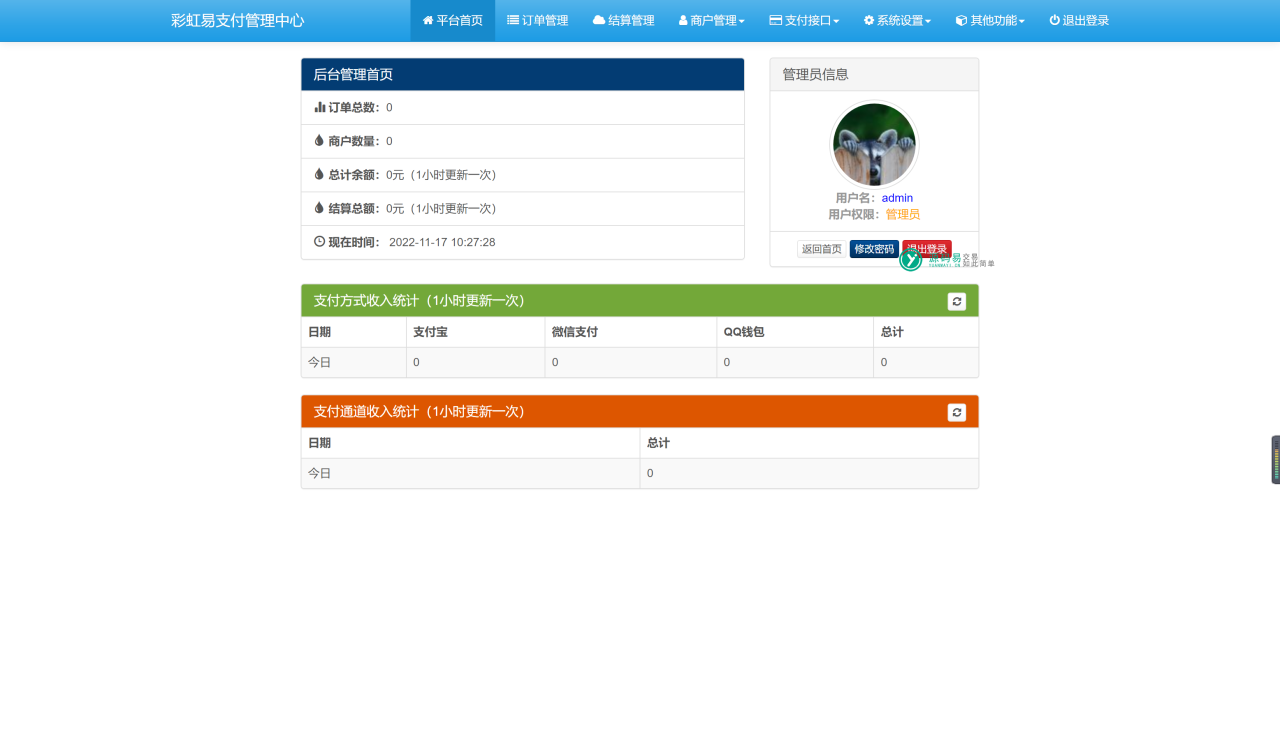Viewport: 1280px width, 729px height.
Task: Click the user icon in 商户管理
Action: click(x=683, y=20)
